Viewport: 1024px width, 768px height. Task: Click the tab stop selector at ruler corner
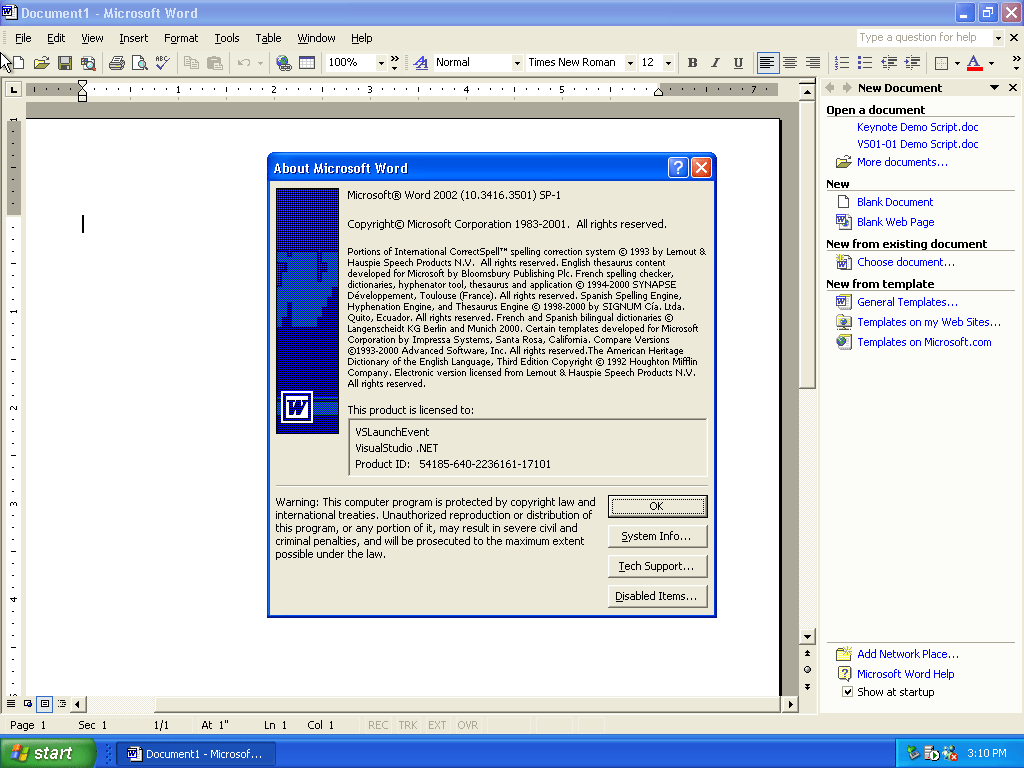click(14, 89)
